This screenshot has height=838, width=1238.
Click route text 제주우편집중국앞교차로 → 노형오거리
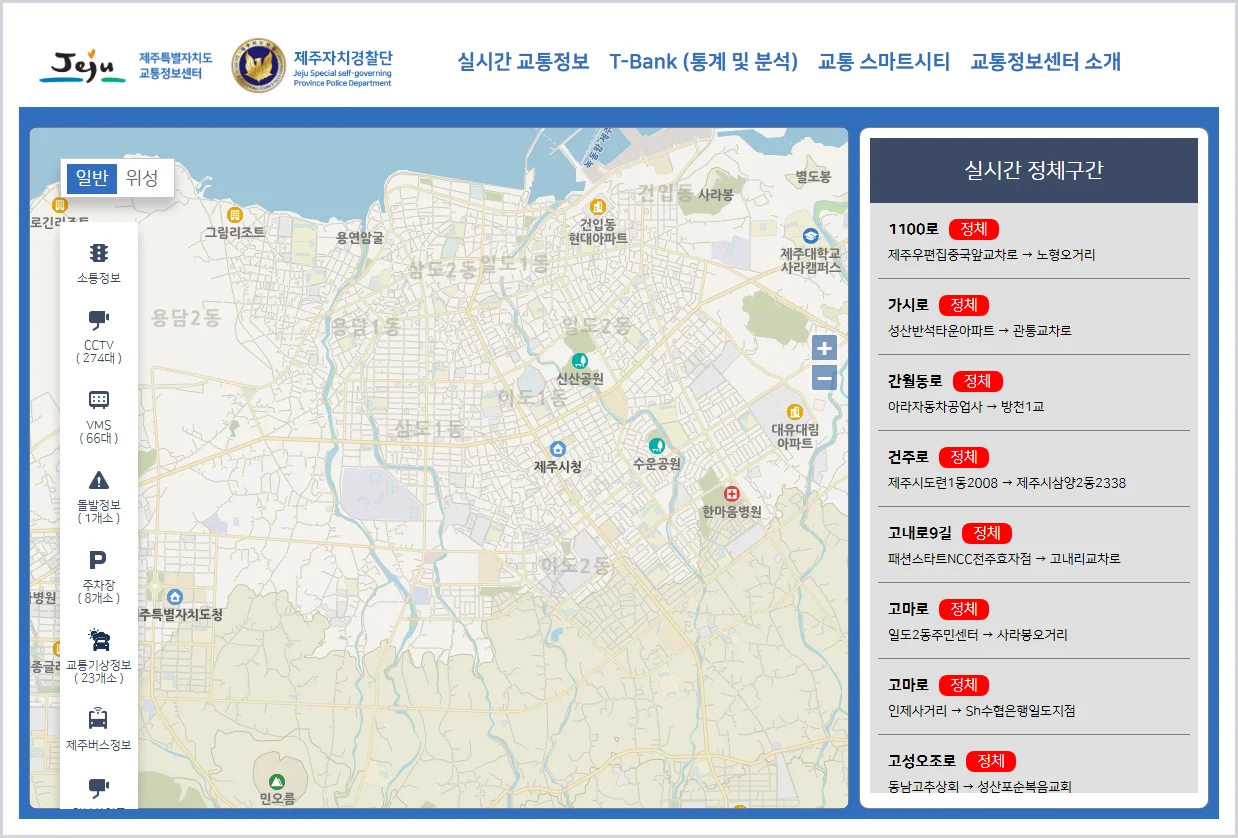[x=992, y=255]
